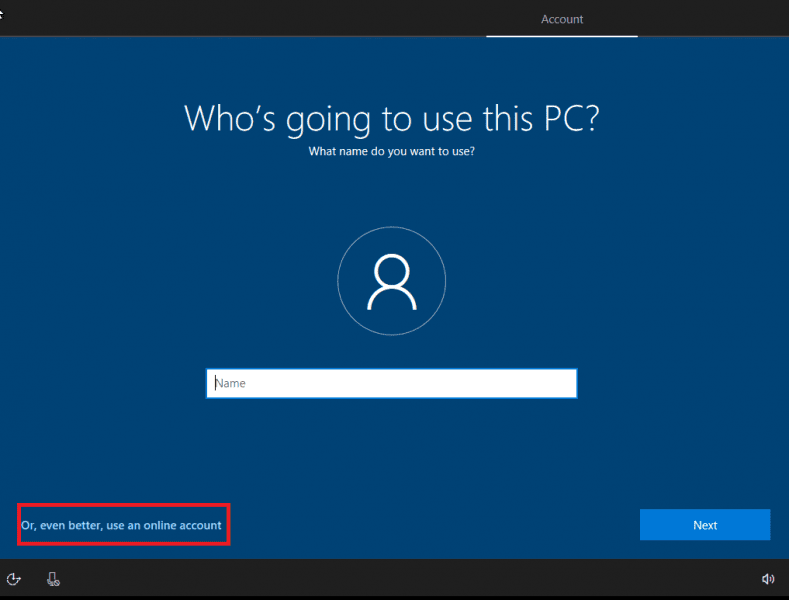Open the Ease of Access icon
This screenshot has width=789, height=600.
[14, 579]
